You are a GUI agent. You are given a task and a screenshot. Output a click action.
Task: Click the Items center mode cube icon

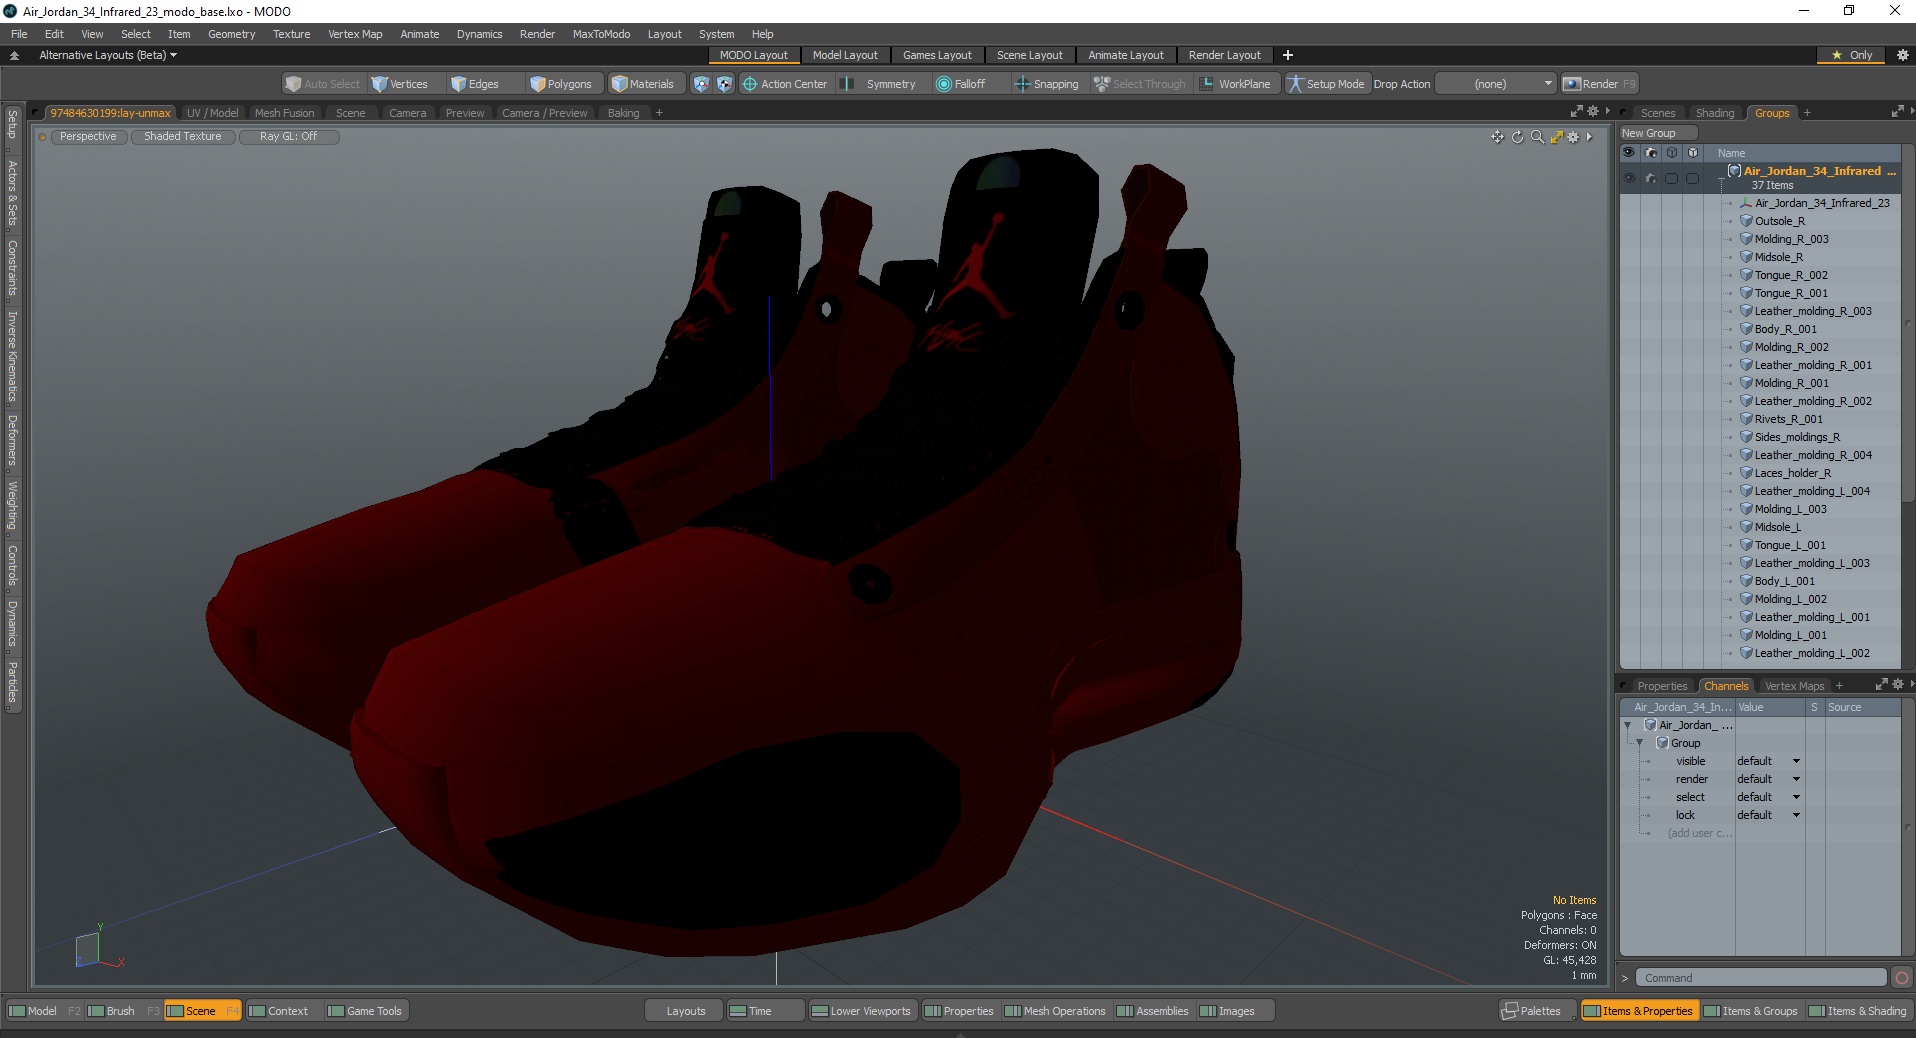(x=701, y=84)
